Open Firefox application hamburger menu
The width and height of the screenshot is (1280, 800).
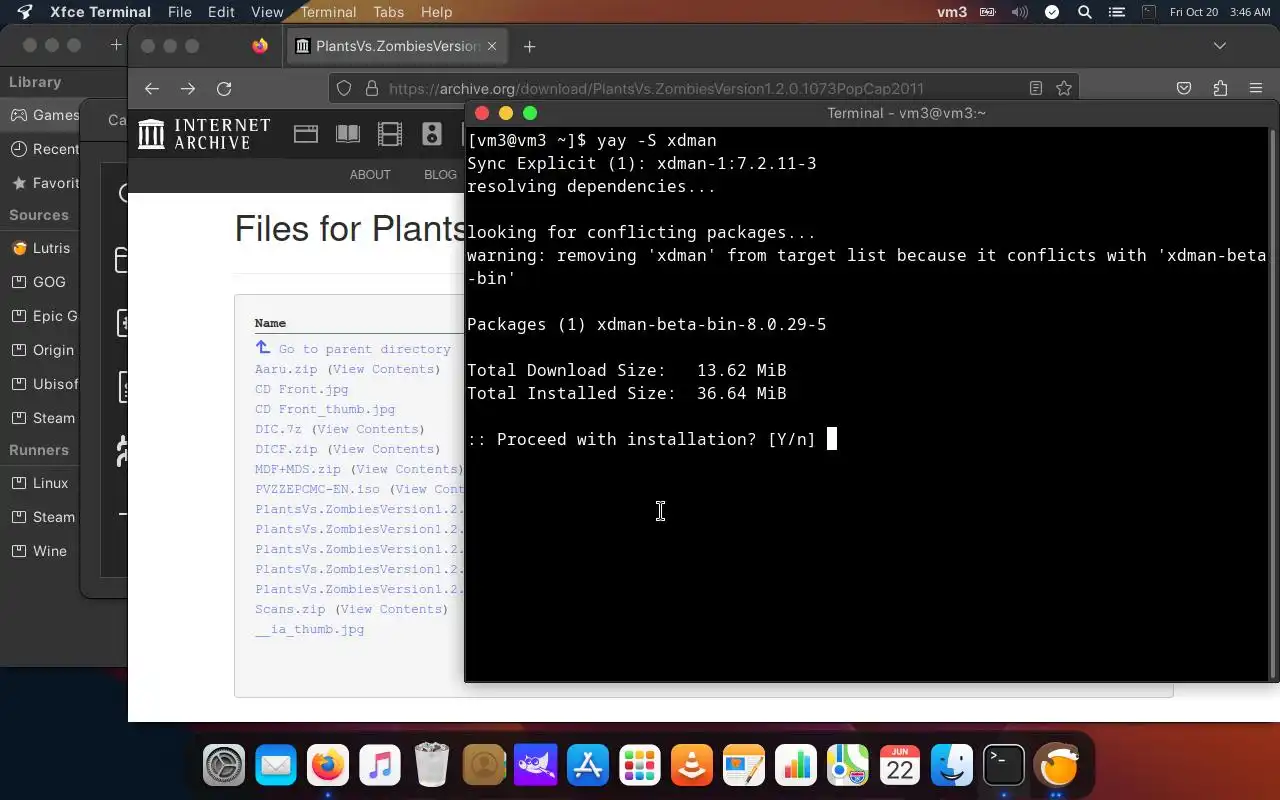[1256, 88]
